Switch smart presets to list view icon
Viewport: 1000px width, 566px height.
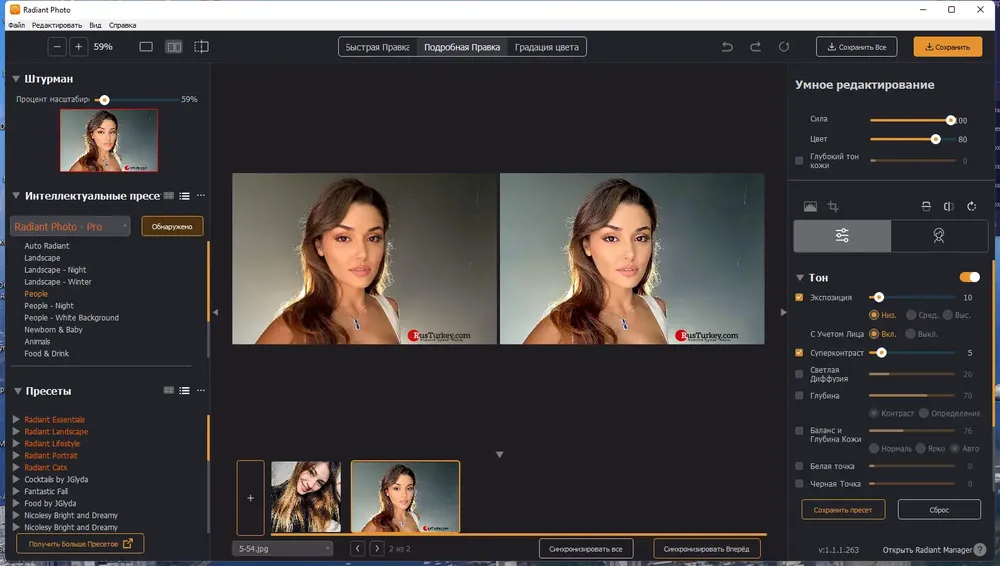point(184,196)
